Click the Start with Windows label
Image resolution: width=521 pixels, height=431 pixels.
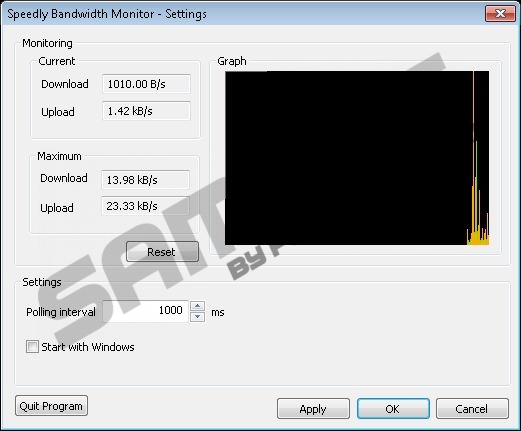click(88, 347)
